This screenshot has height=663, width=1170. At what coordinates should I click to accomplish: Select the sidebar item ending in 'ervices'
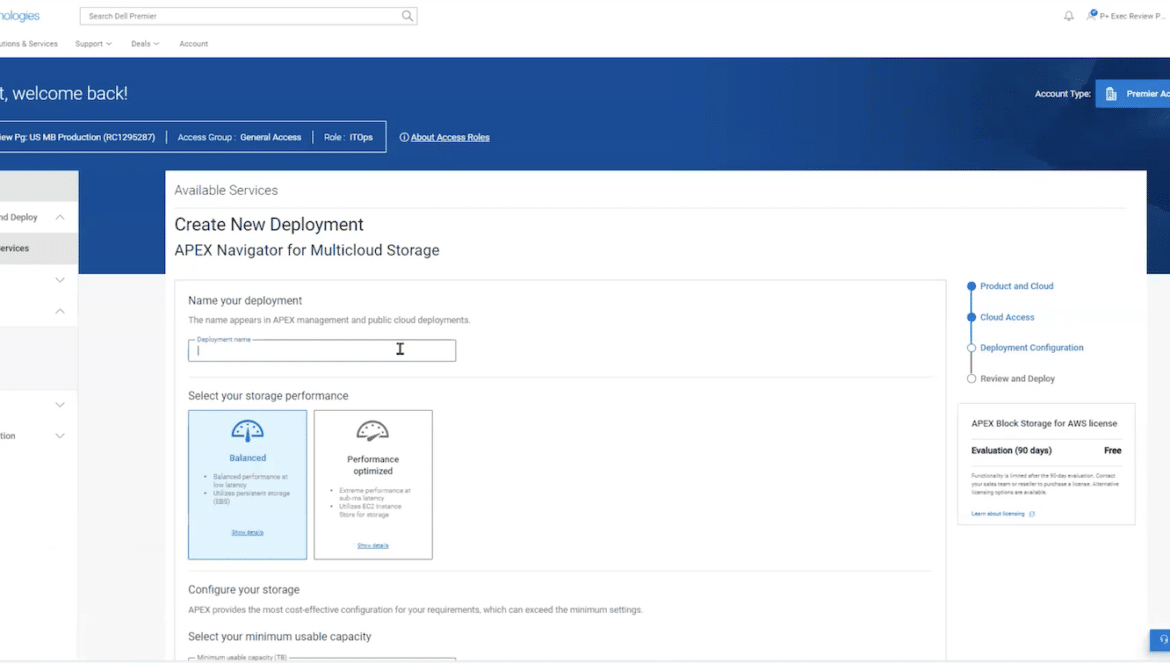[x=39, y=248]
